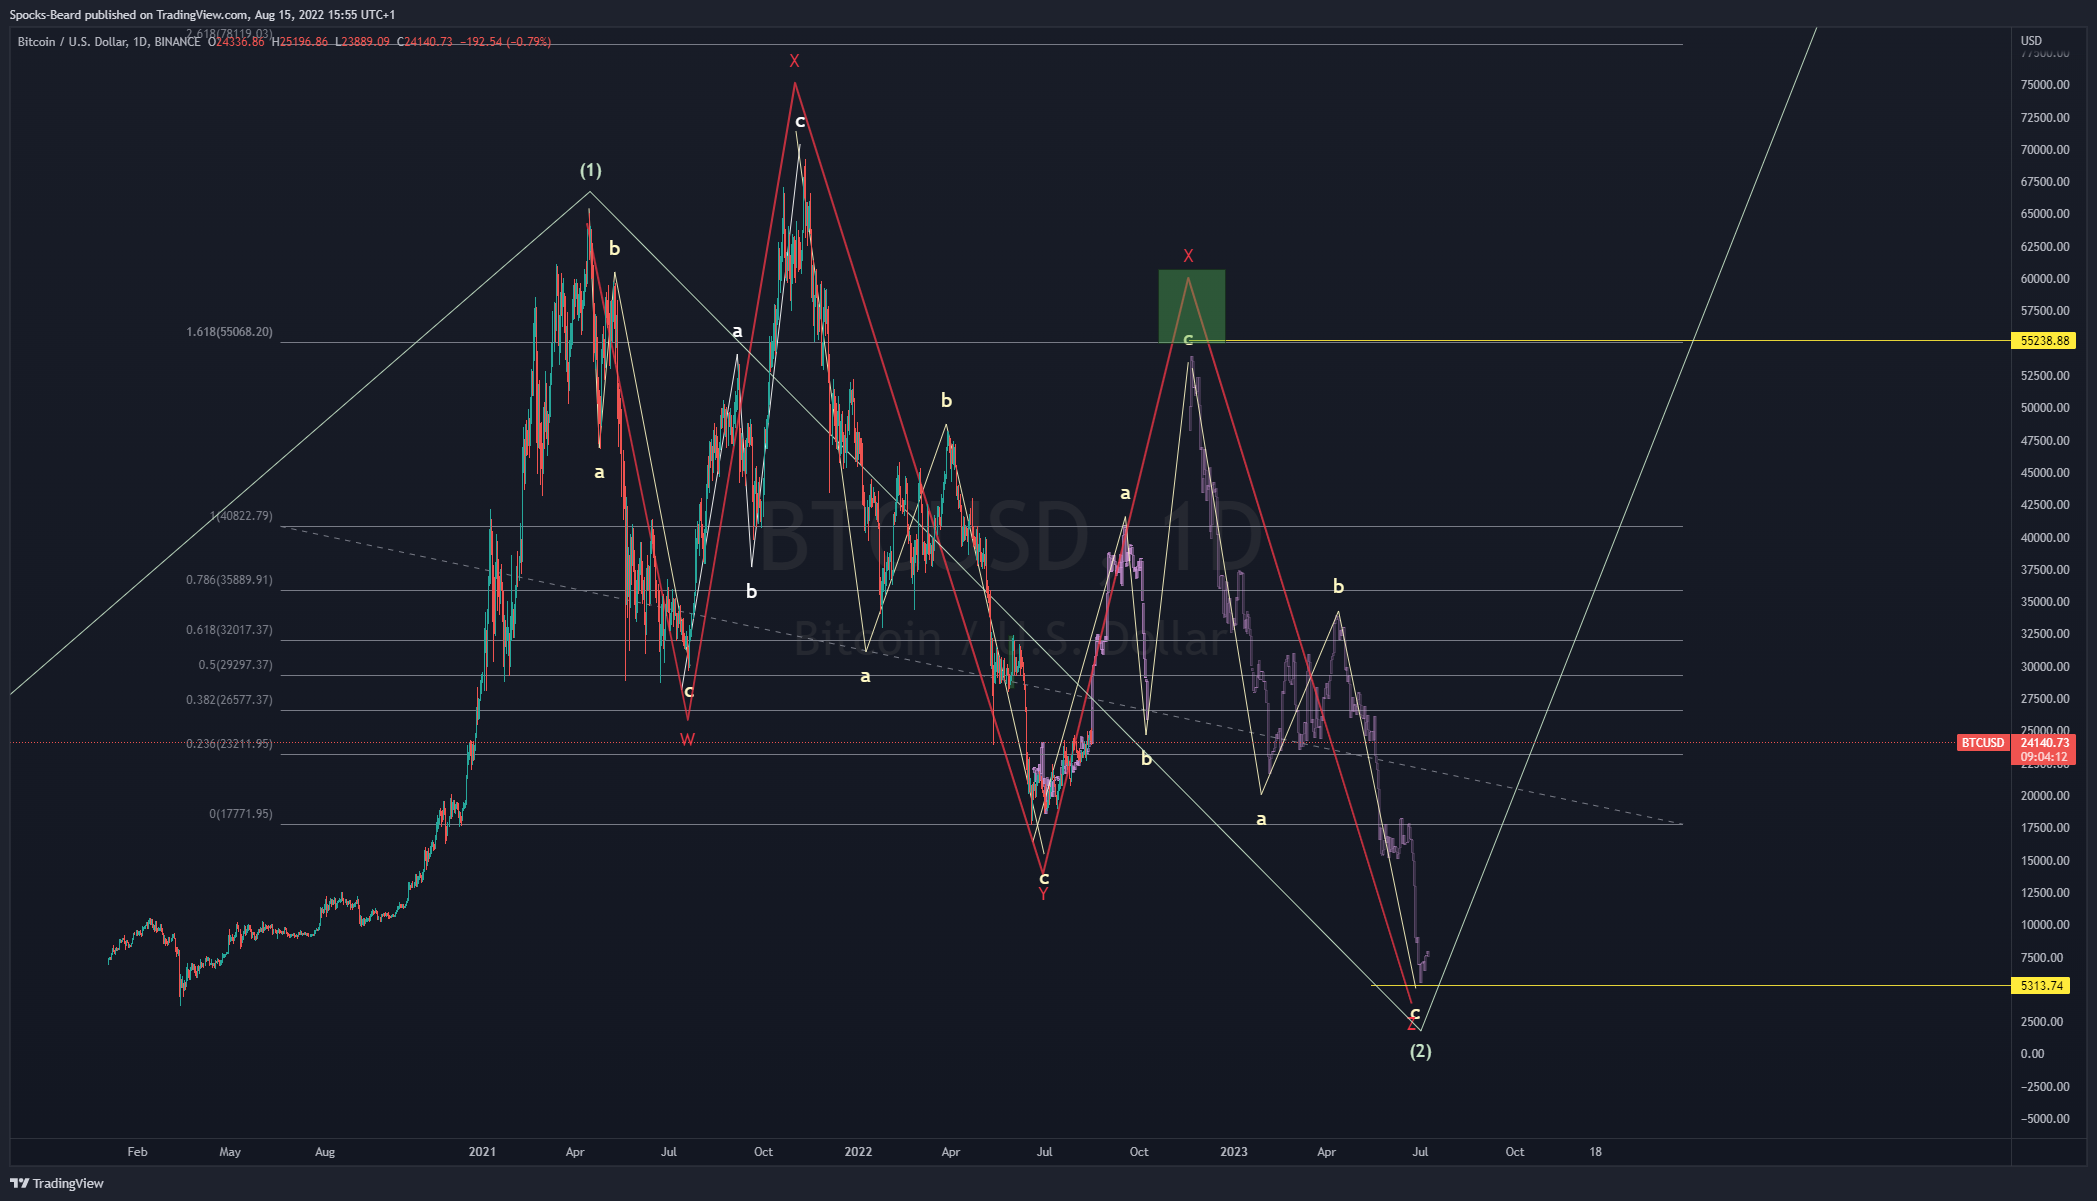
Task: Click the '18' label on the time axis
Action: 1596,1152
